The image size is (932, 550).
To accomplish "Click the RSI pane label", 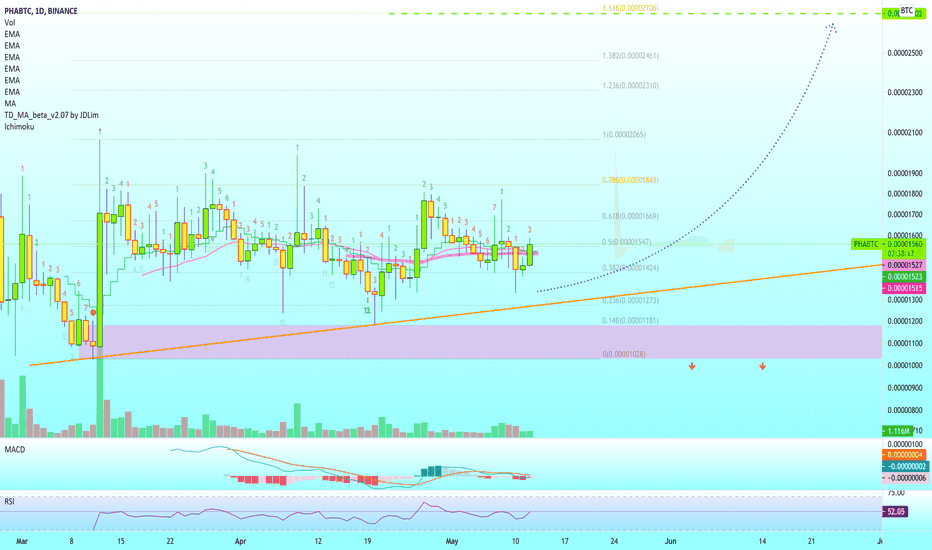I will pos(9,501).
